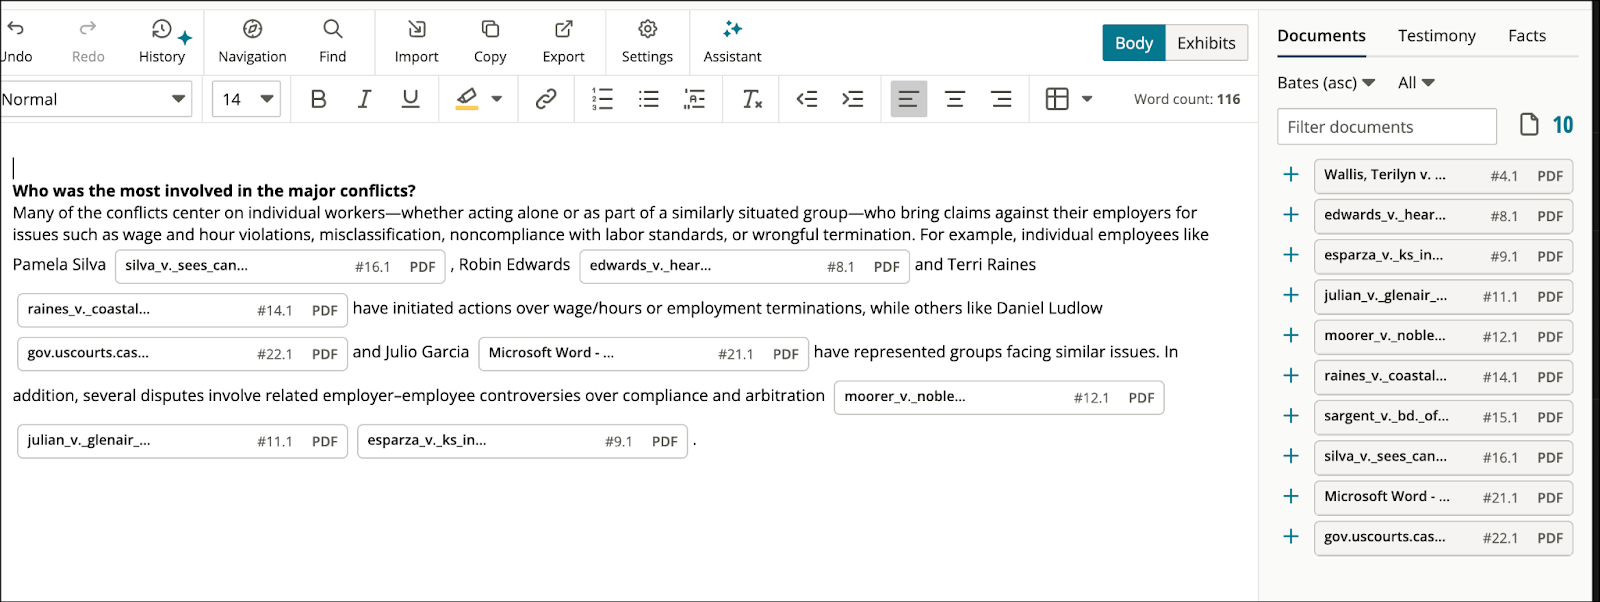Toggle underline formatting
Screen dimensions: 1600x602
point(410,99)
